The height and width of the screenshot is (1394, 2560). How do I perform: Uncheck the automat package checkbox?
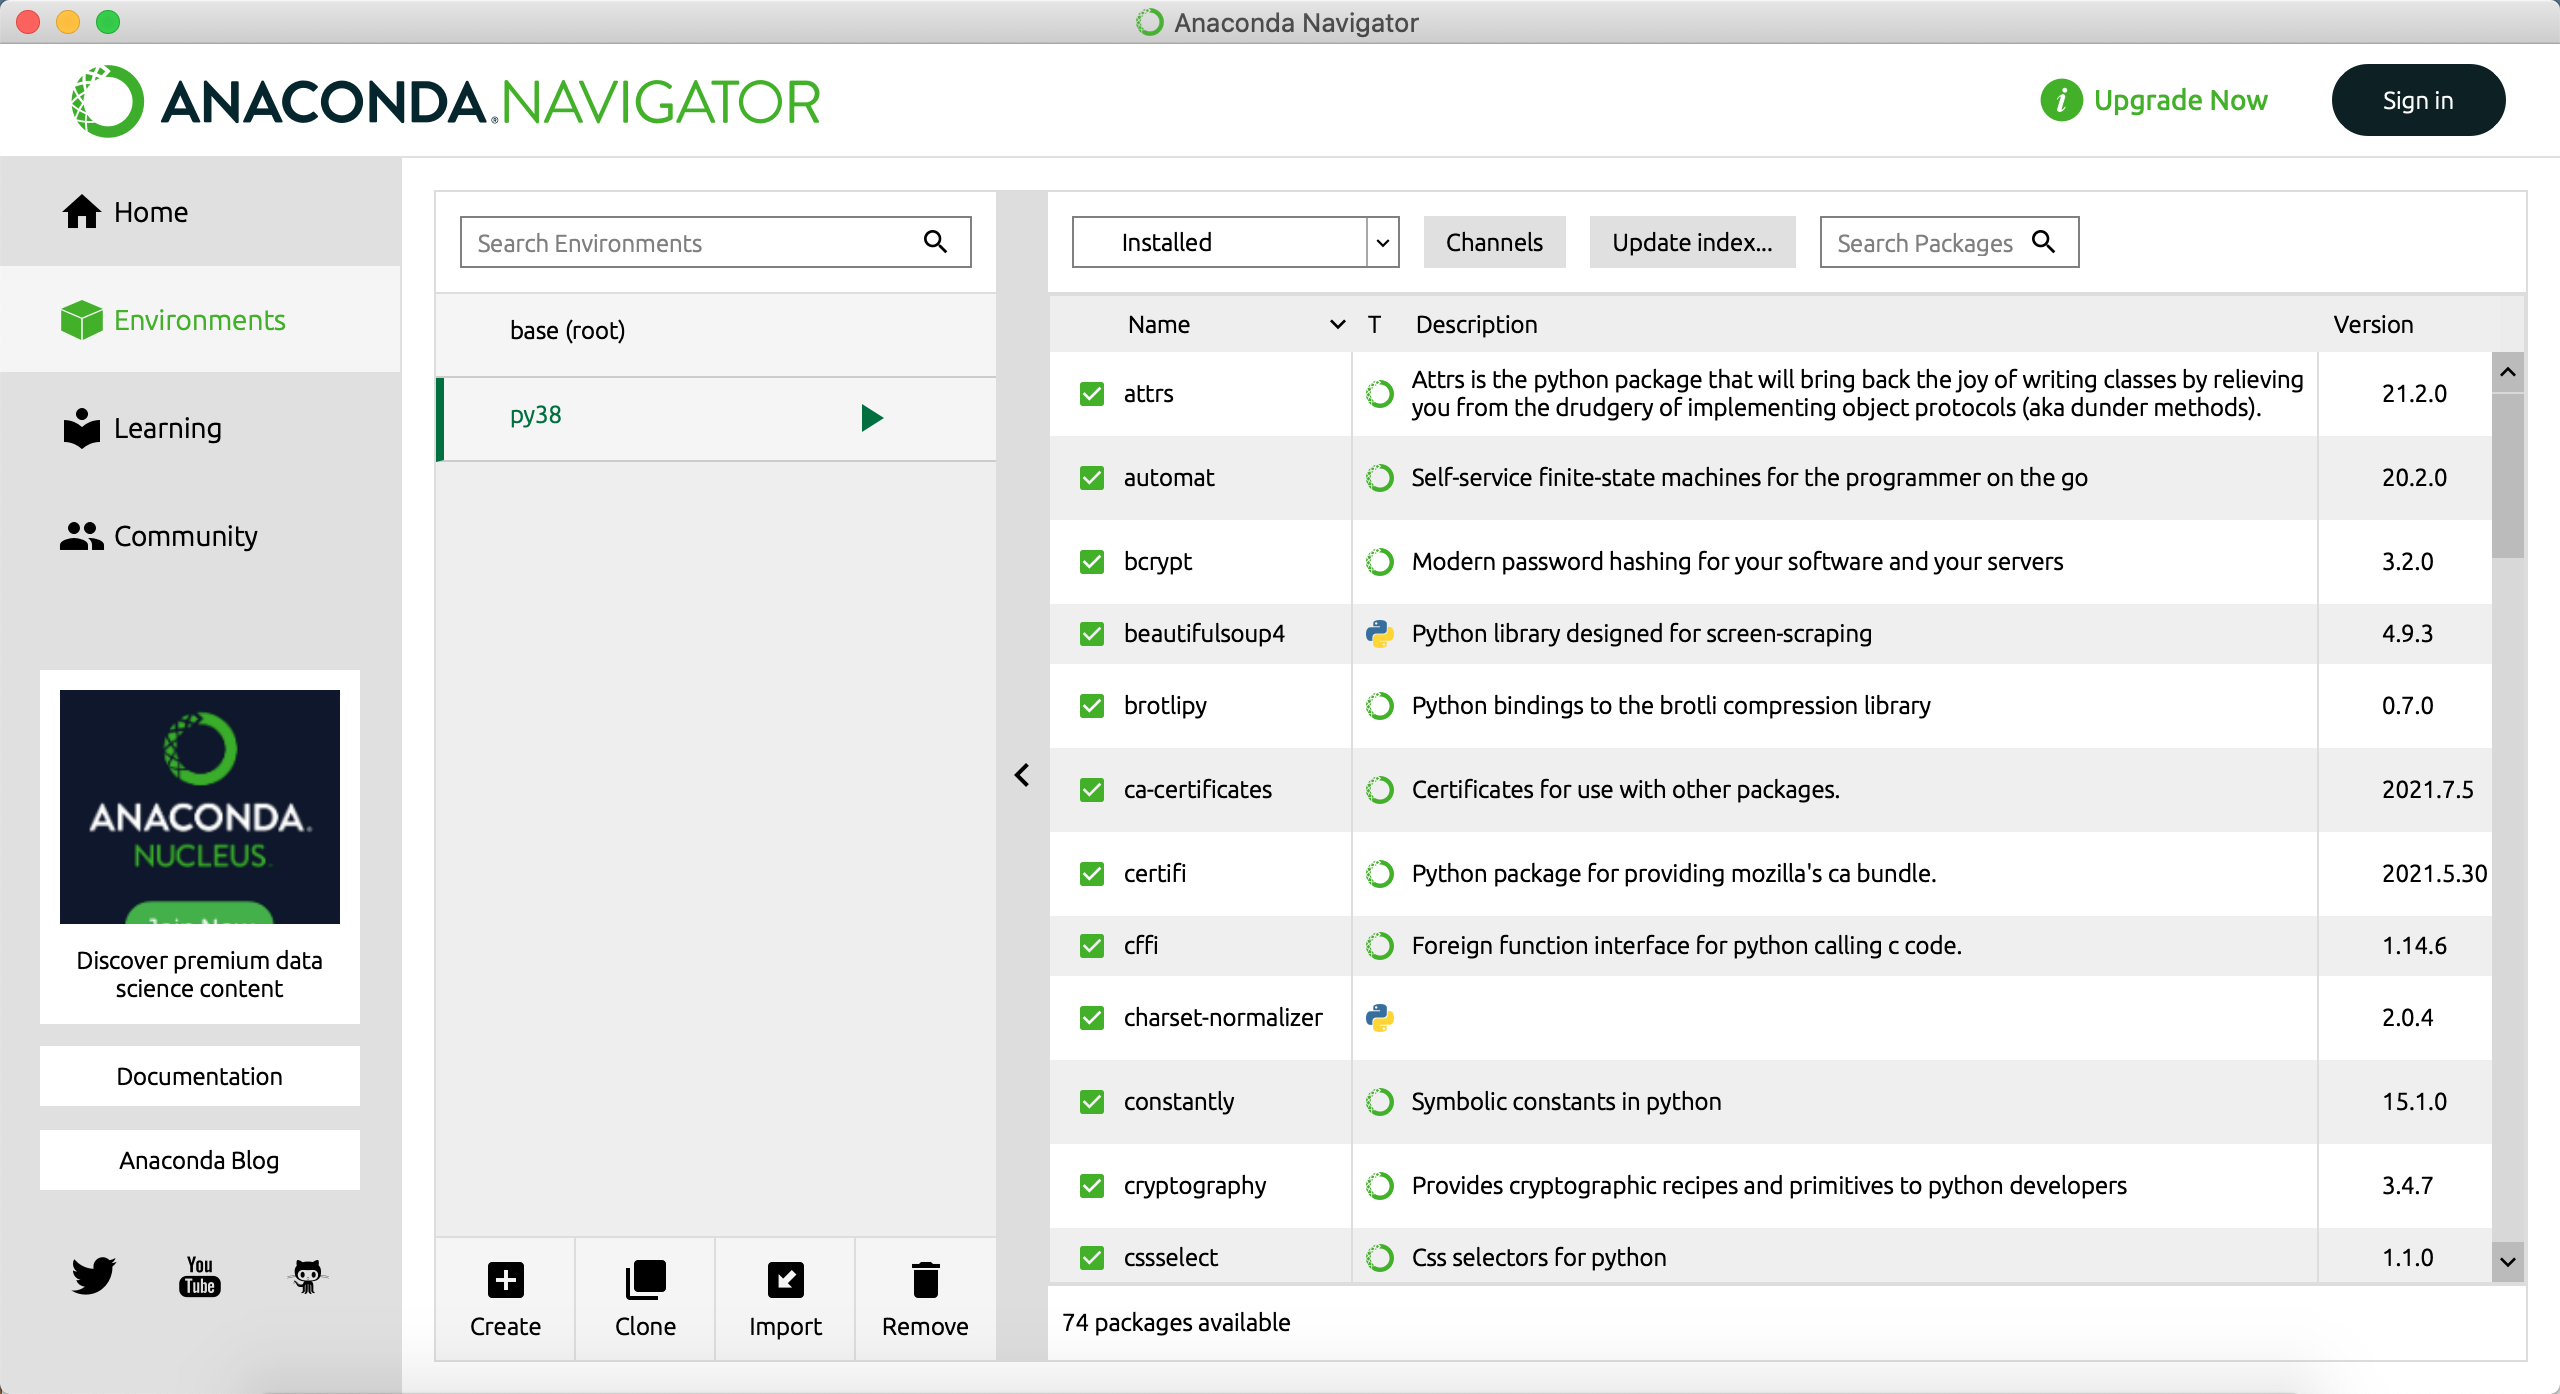click(1092, 478)
